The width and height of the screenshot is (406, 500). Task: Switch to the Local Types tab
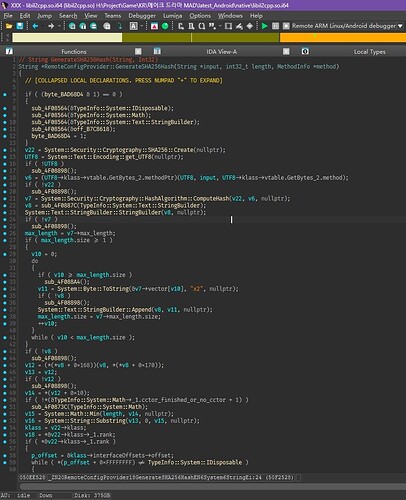click(x=369, y=52)
